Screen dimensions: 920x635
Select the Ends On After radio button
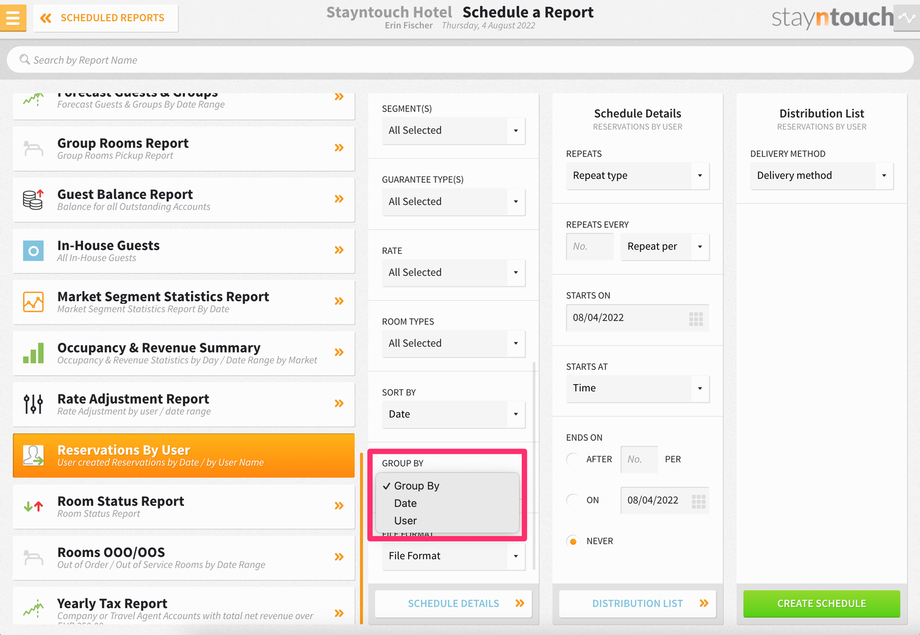coord(573,459)
